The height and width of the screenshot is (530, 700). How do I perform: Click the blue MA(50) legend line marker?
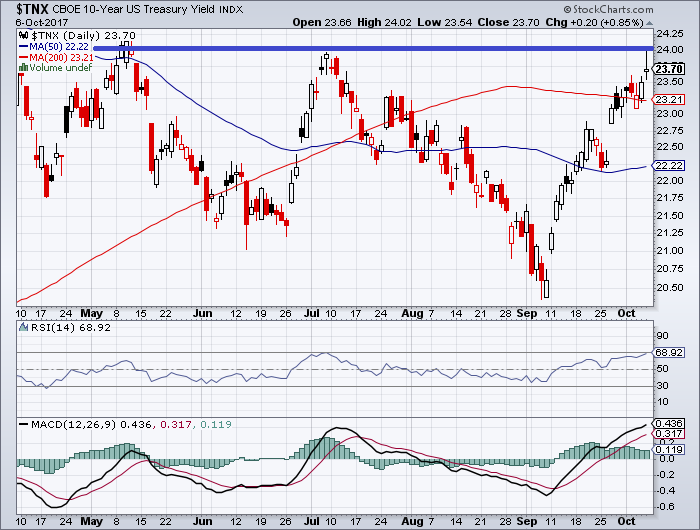click(22, 47)
